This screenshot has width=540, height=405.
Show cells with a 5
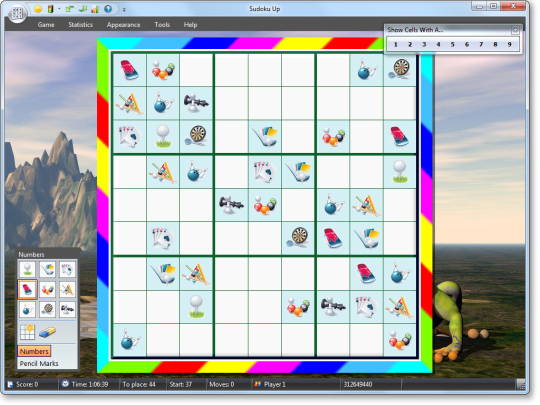click(x=453, y=44)
